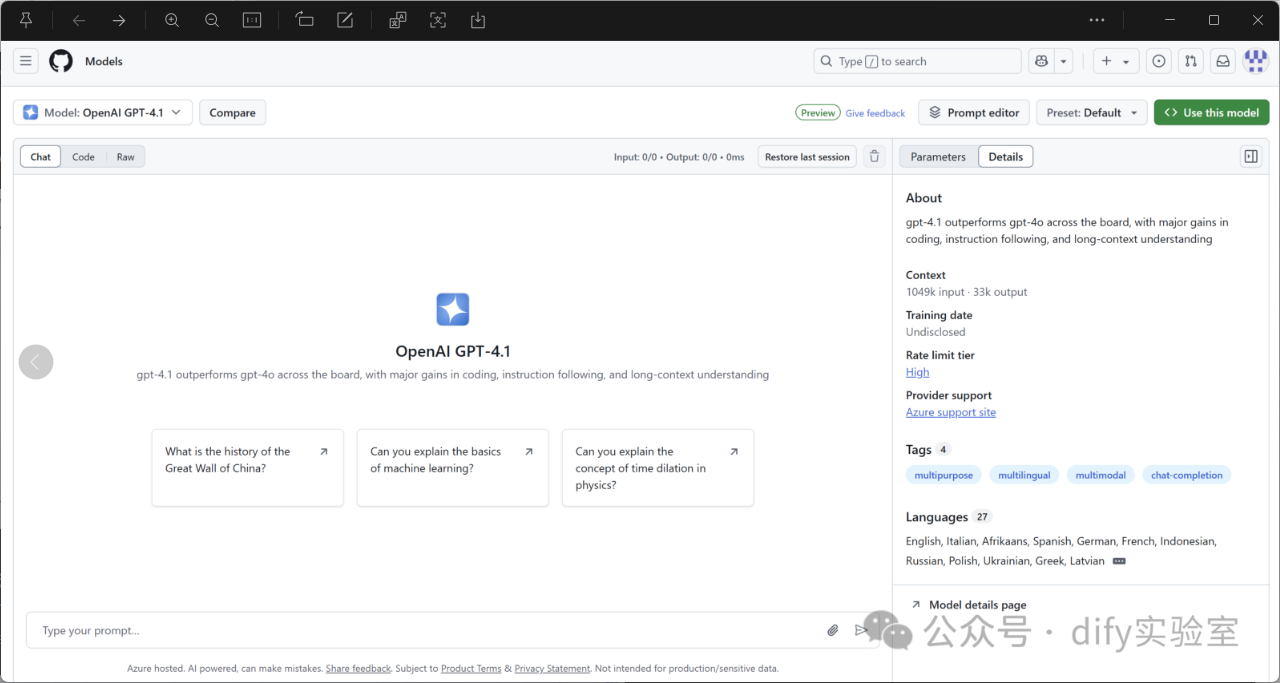Open the GitHub hamburger navigation menu
This screenshot has width=1280, height=683.
click(26, 61)
